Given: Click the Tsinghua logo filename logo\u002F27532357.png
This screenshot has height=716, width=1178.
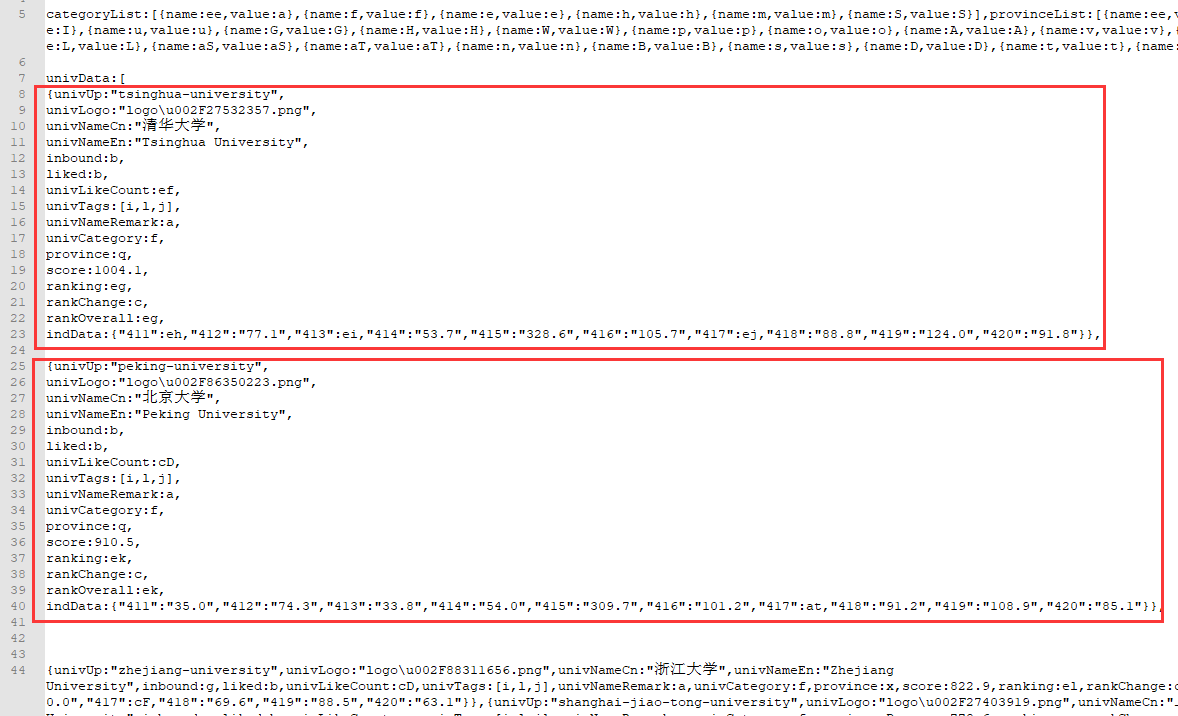Looking at the screenshot, I should (213, 110).
